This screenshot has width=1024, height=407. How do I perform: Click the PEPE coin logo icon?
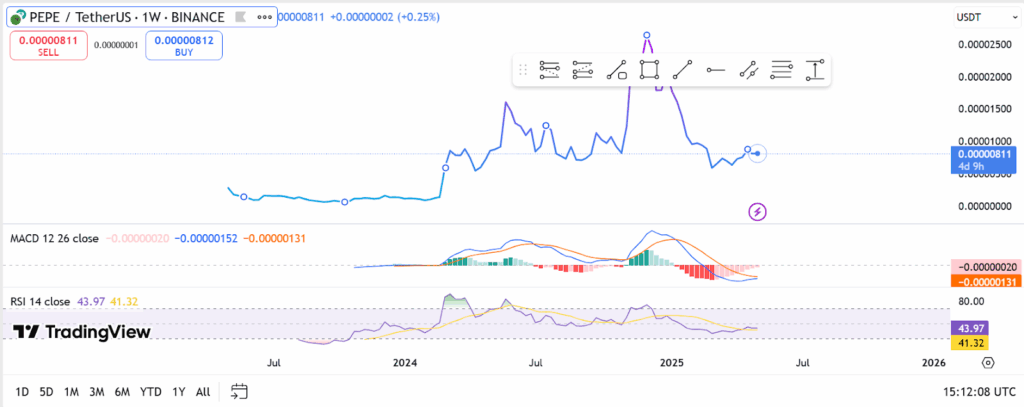click(x=18, y=17)
